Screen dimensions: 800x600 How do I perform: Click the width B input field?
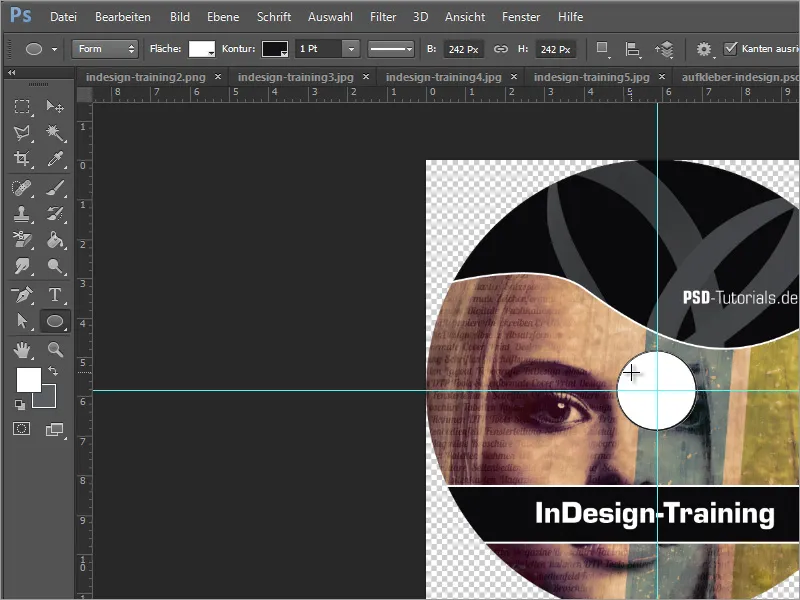click(x=463, y=49)
